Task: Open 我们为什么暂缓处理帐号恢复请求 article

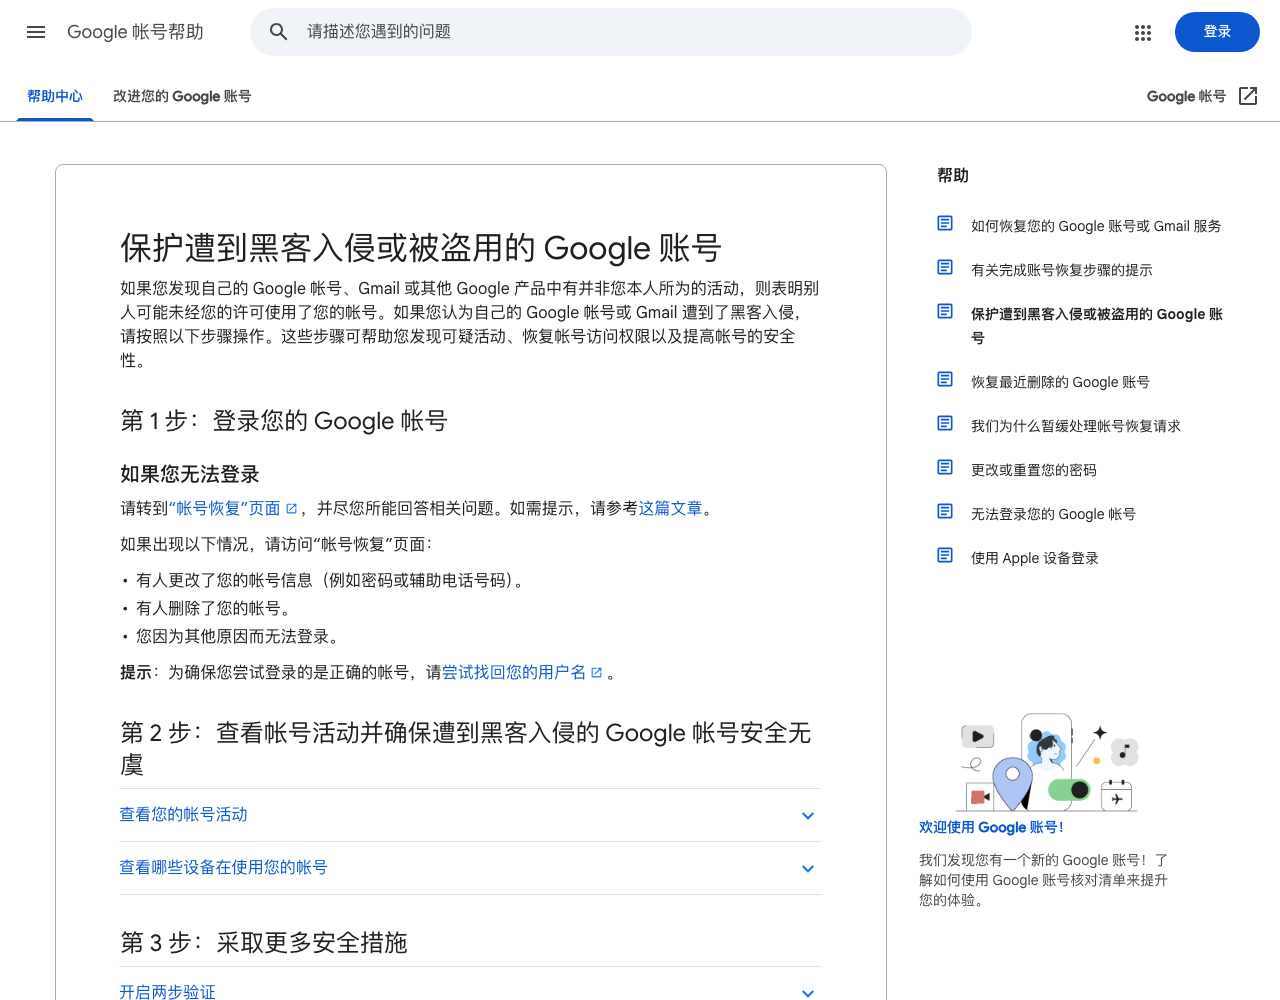Action: [x=1075, y=426]
